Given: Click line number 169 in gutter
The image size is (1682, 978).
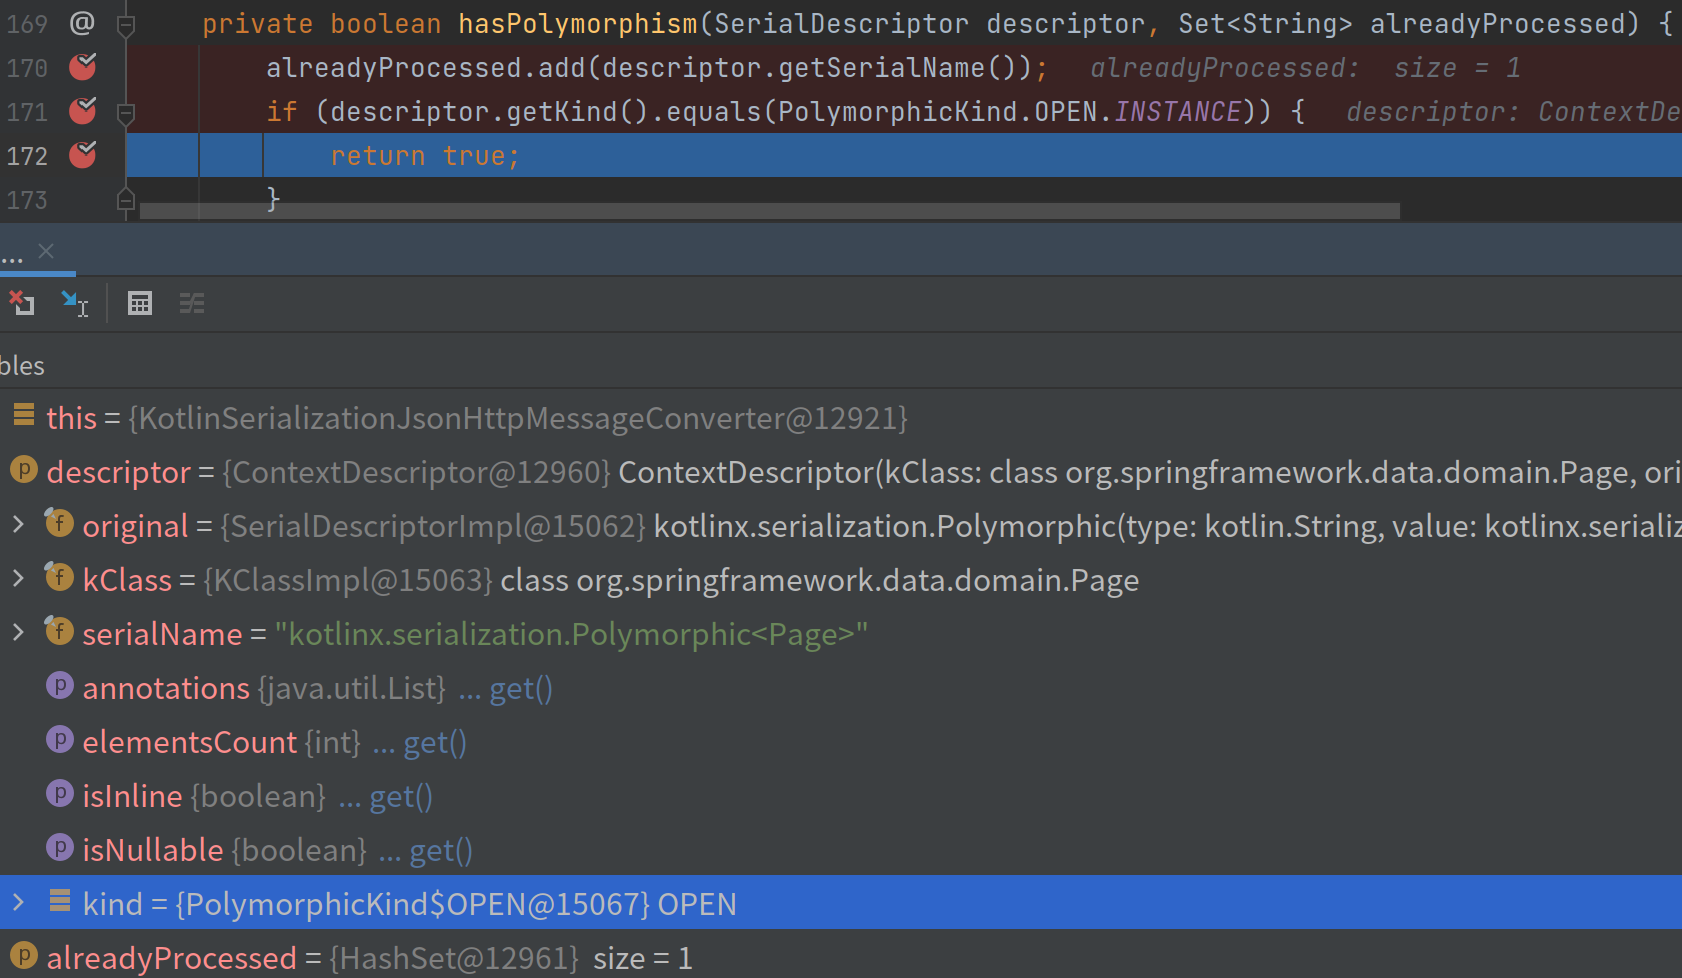Looking at the screenshot, I should click(x=27, y=24).
